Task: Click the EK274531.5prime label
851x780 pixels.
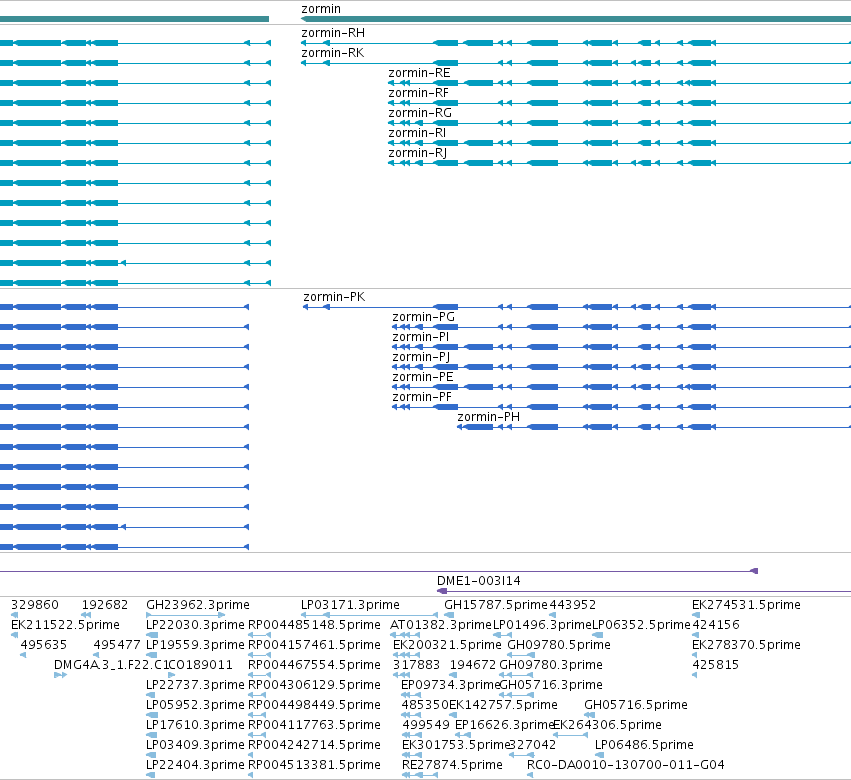Action: click(746, 605)
